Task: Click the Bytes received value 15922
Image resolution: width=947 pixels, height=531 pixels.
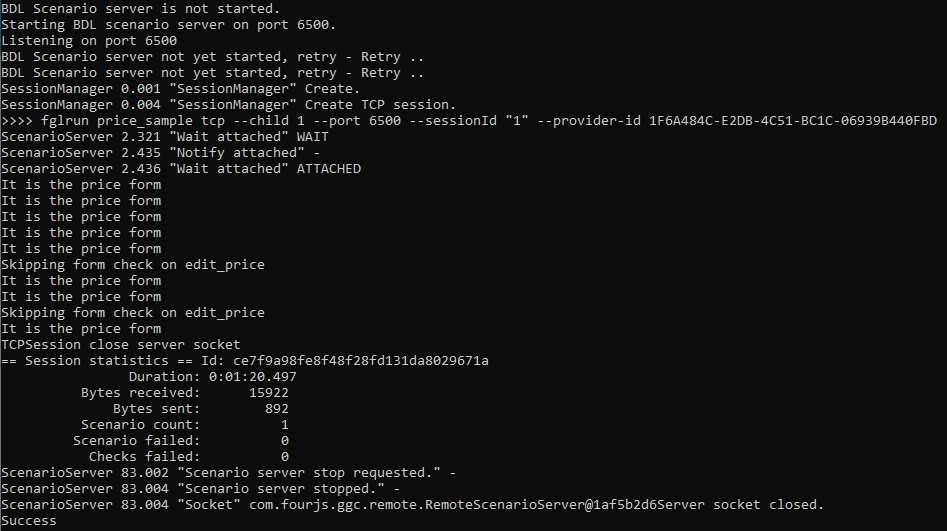Action: coord(269,393)
